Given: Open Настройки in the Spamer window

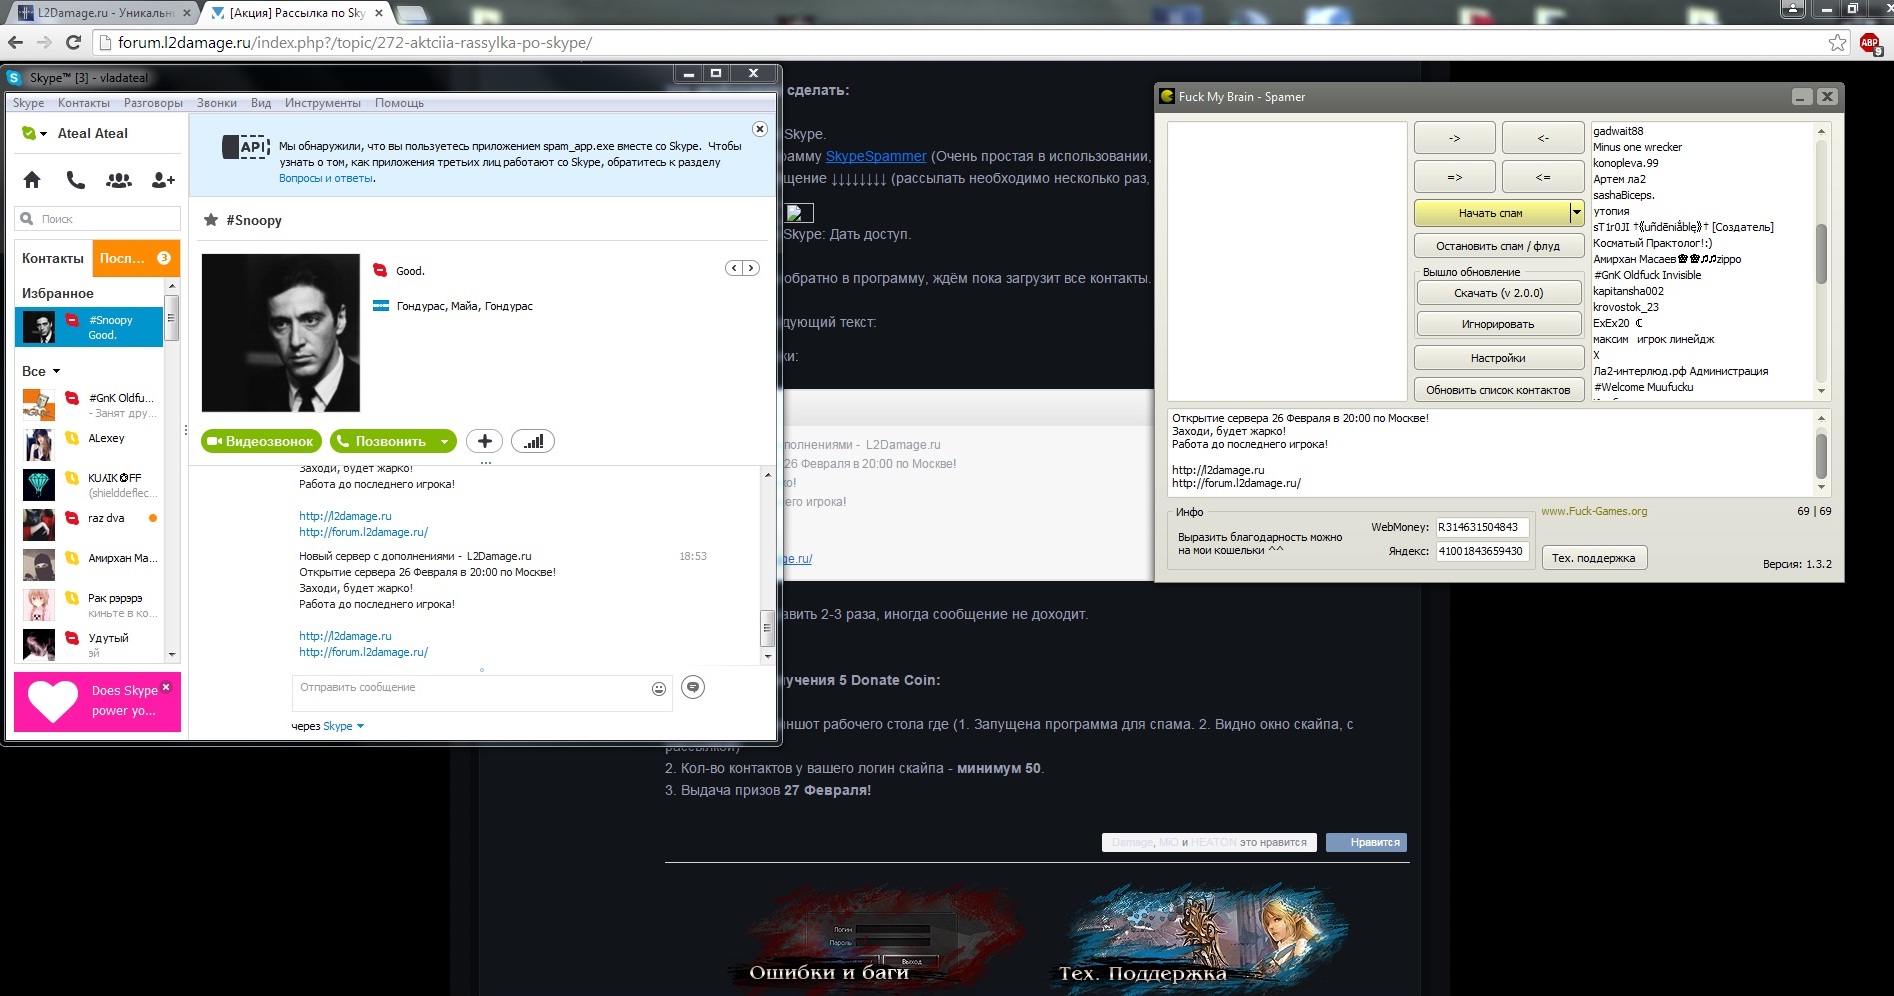Looking at the screenshot, I should click(x=1498, y=358).
